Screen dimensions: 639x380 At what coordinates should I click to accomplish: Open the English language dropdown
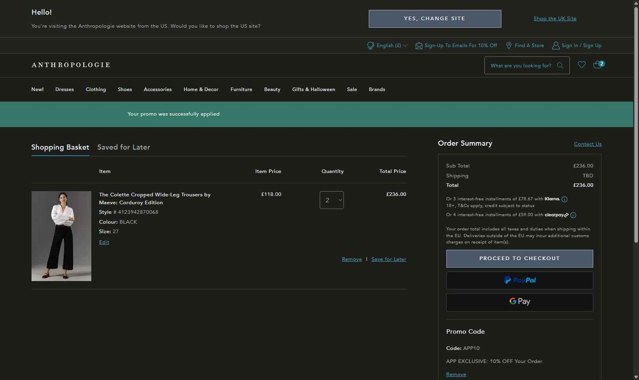click(x=391, y=45)
